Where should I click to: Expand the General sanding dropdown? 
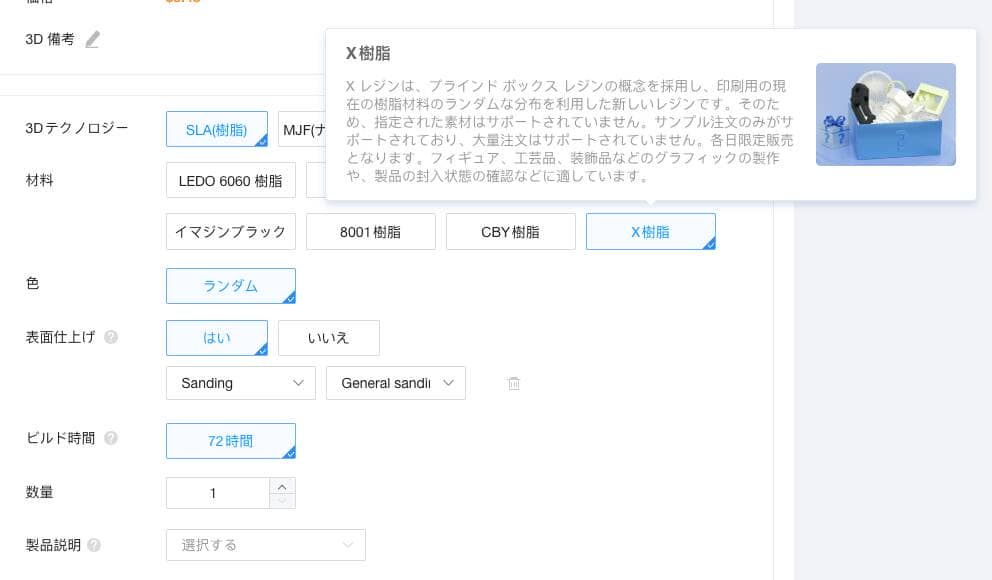pos(395,383)
